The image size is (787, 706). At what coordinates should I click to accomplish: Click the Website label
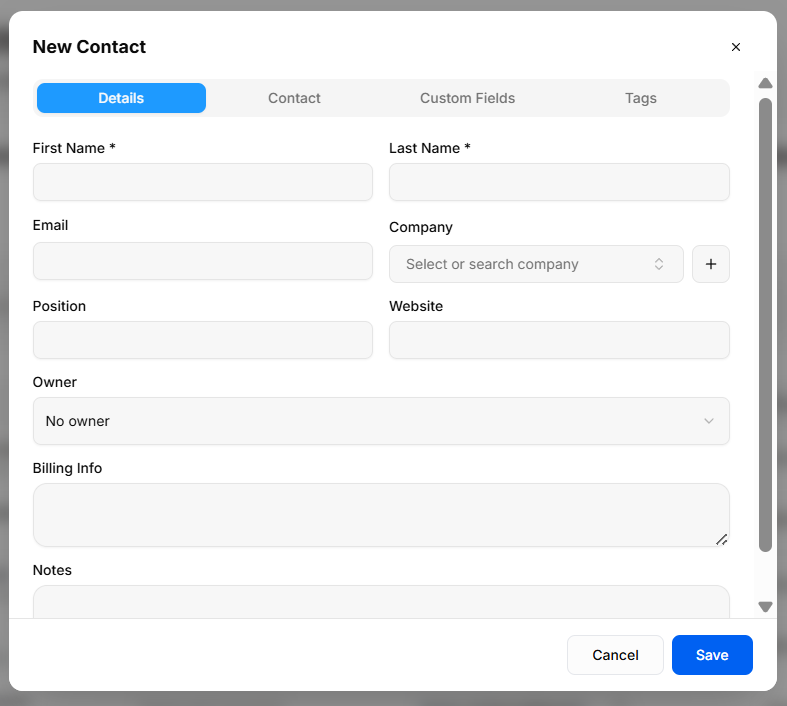(x=416, y=306)
